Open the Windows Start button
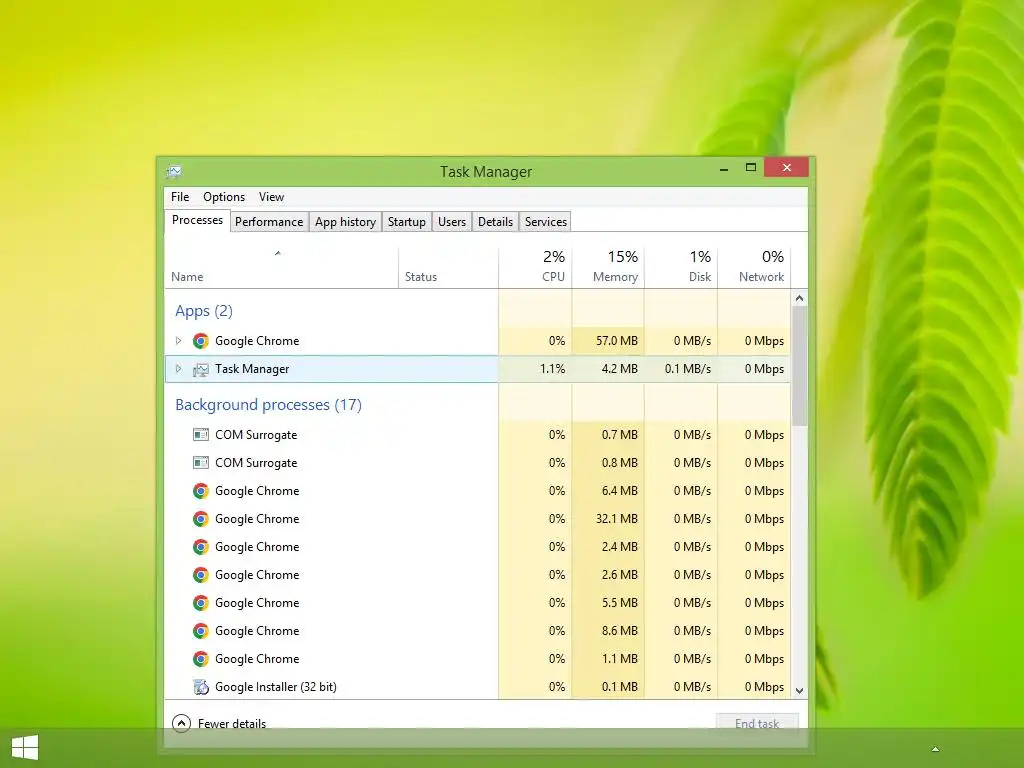The height and width of the screenshot is (768, 1024). pos(25,747)
